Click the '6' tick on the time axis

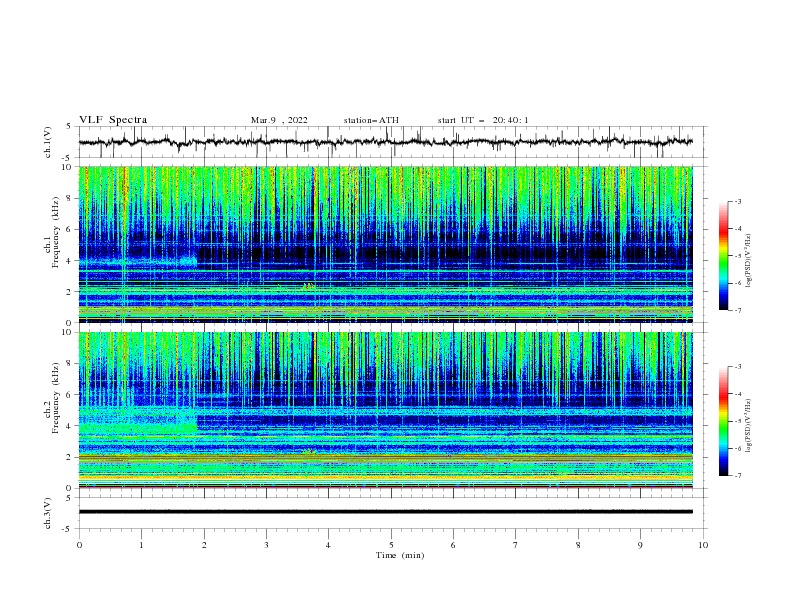(x=454, y=545)
